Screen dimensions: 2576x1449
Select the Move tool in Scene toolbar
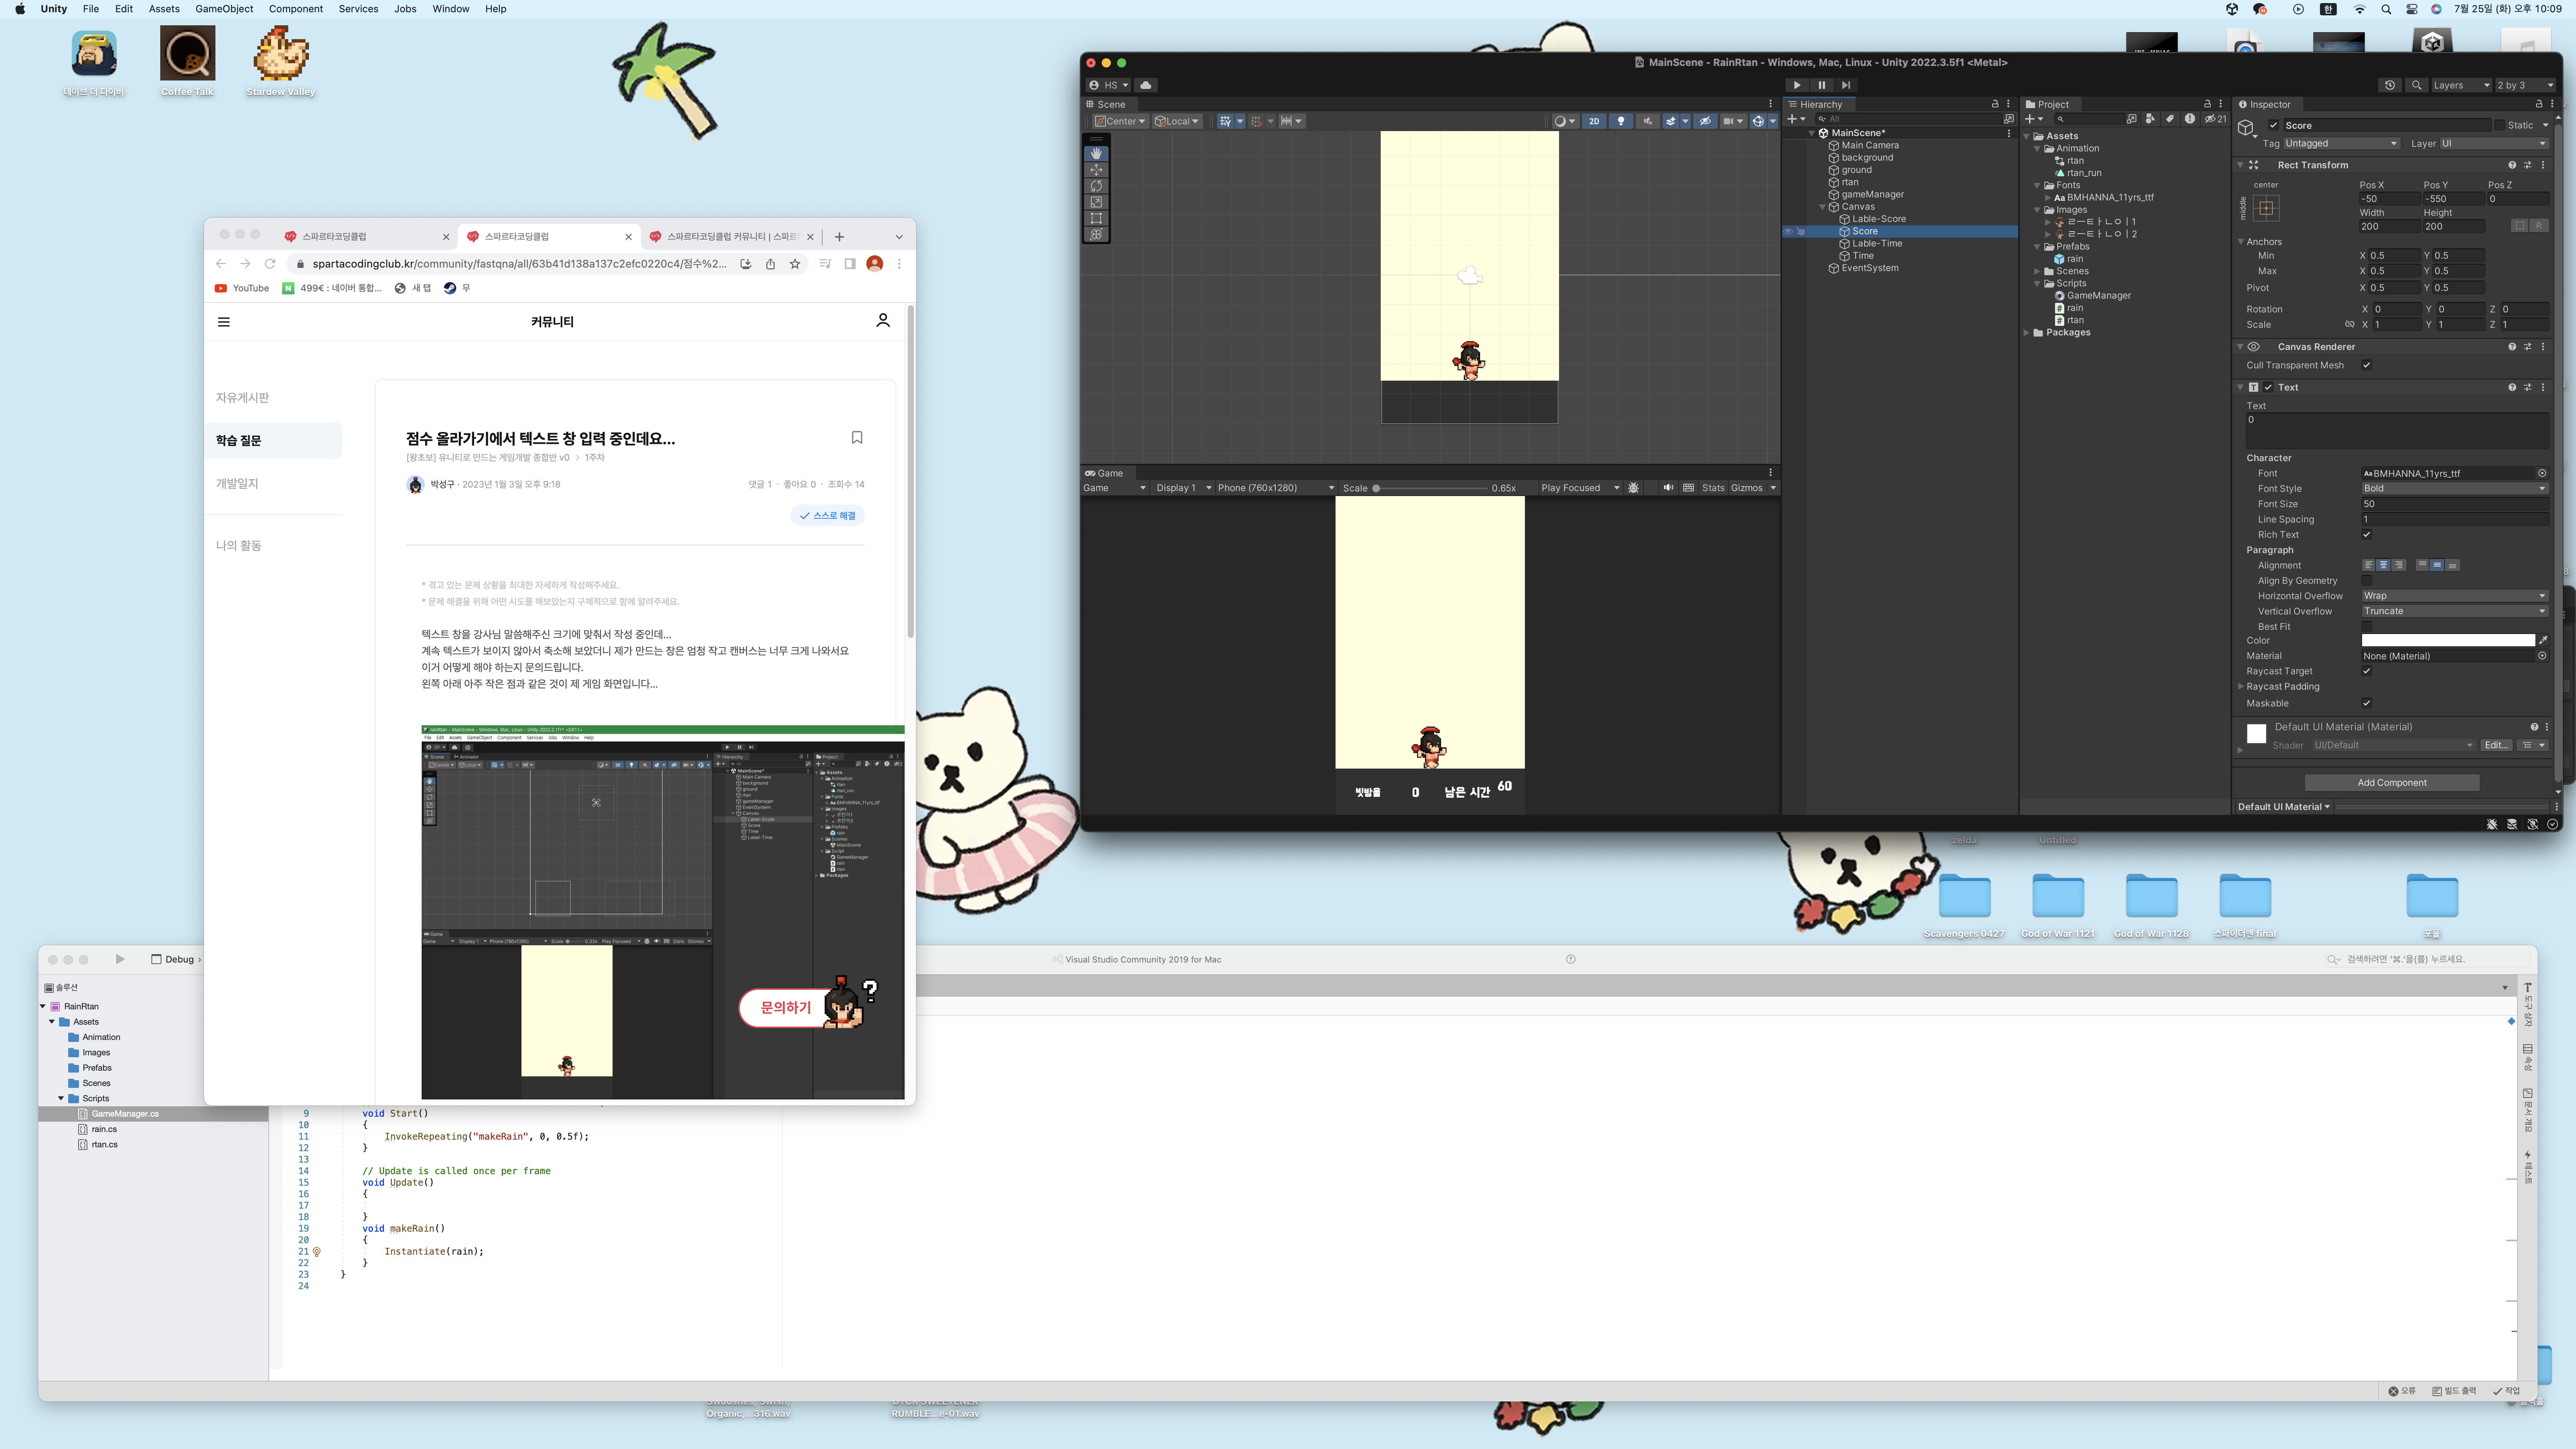tap(1096, 170)
